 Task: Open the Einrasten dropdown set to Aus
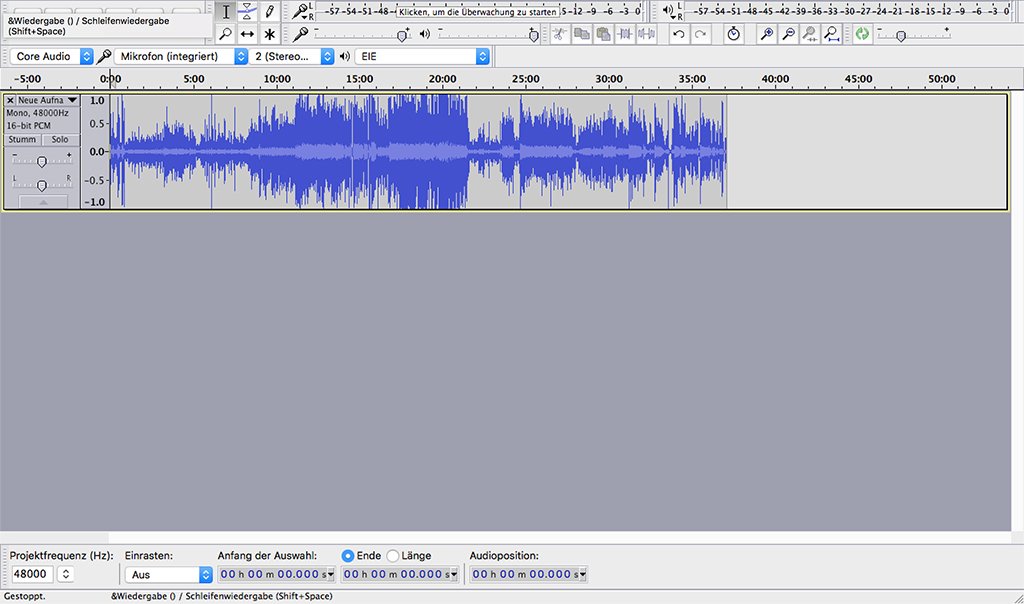(x=168, y=574)
